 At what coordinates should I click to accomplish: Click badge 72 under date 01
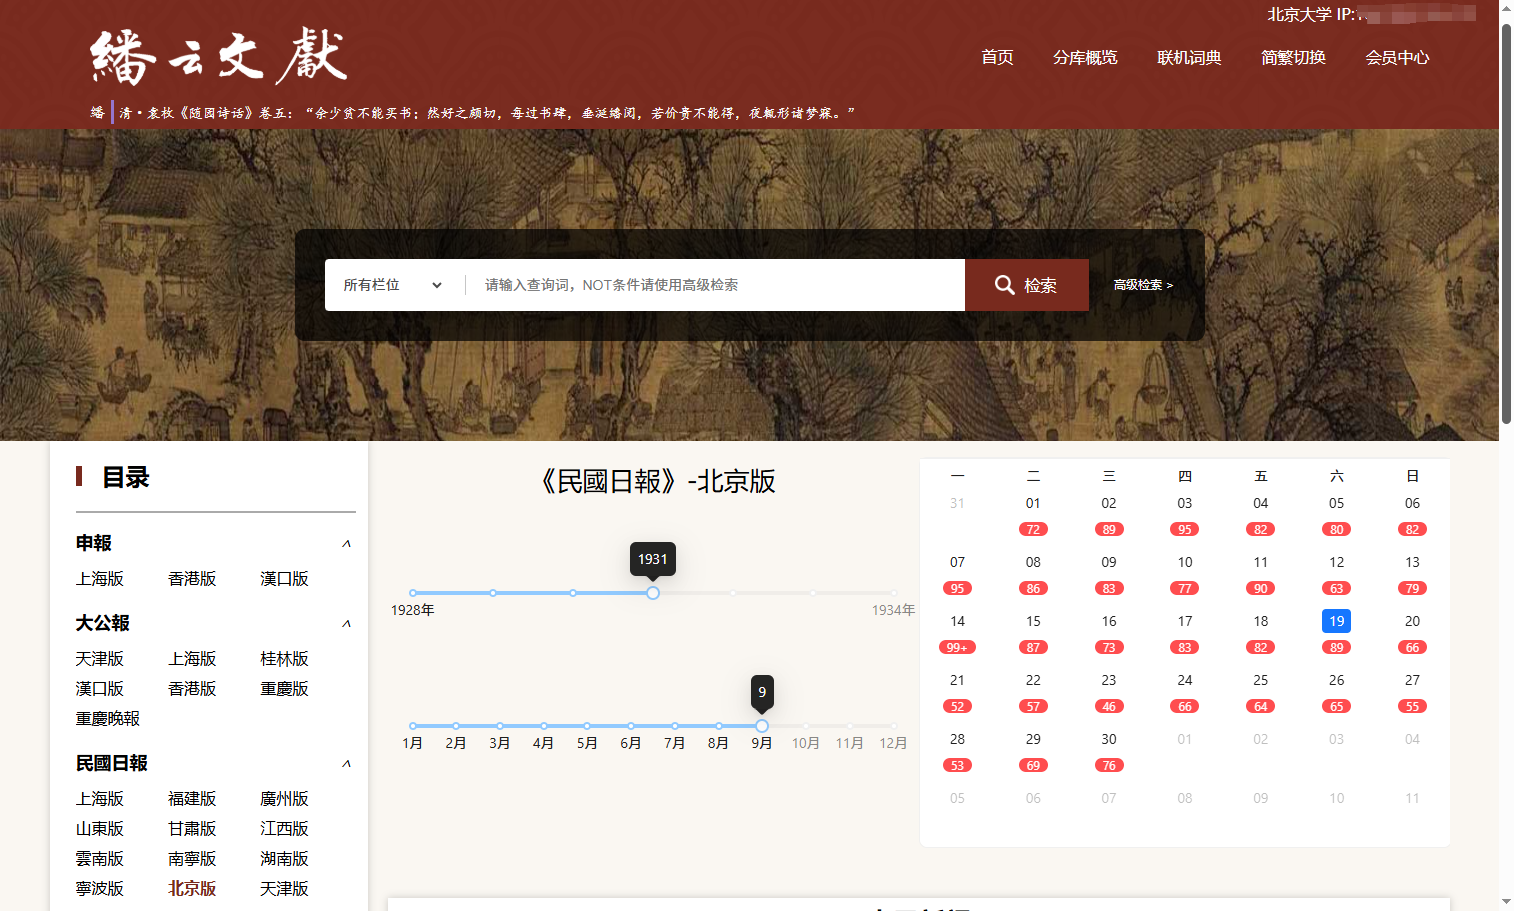[1033, 529]
